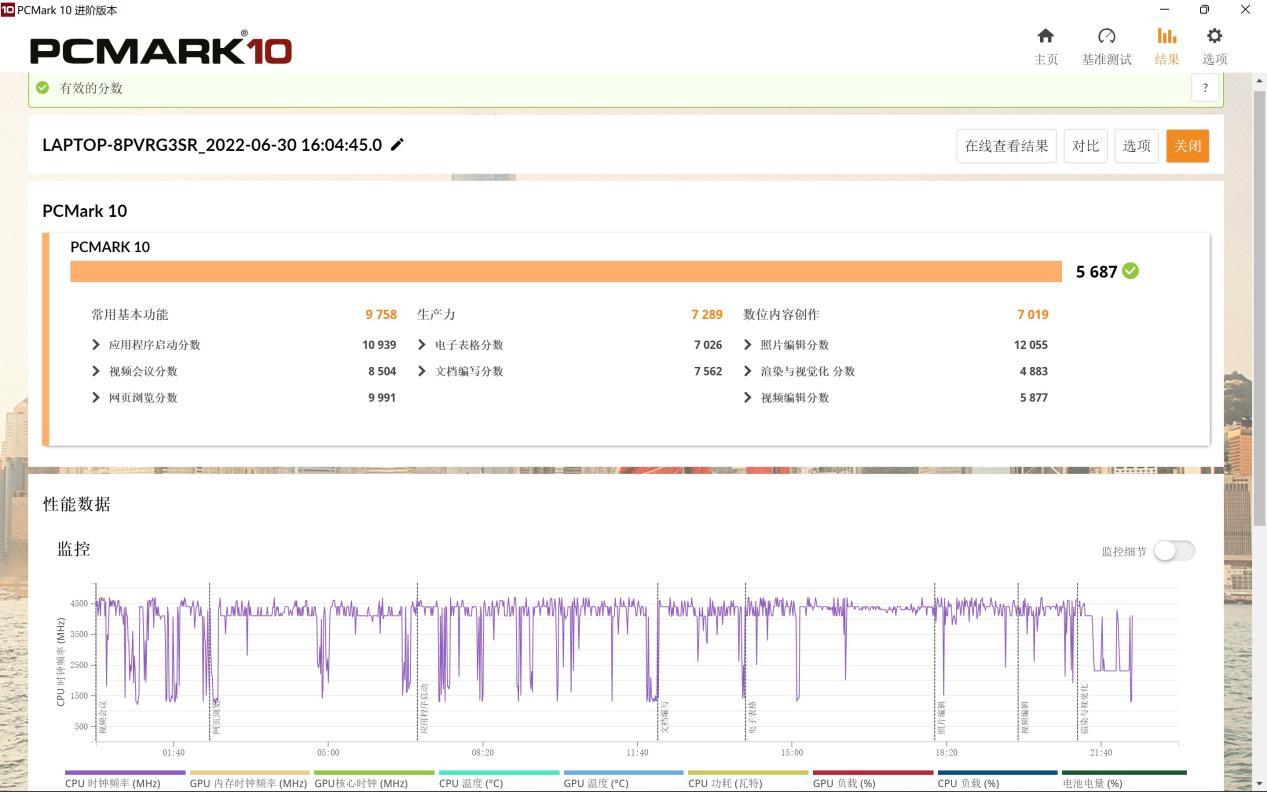The width and height of the screenshot is (1267, 792).
Task: Click the valid score green checkmark icon
Action: point(43,88)
